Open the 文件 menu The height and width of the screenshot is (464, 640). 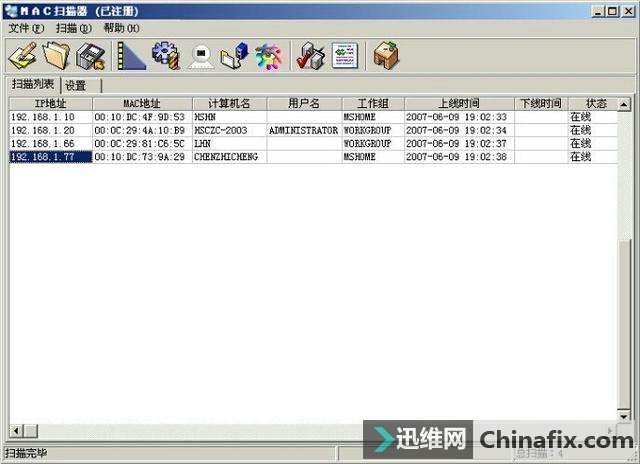25,28
